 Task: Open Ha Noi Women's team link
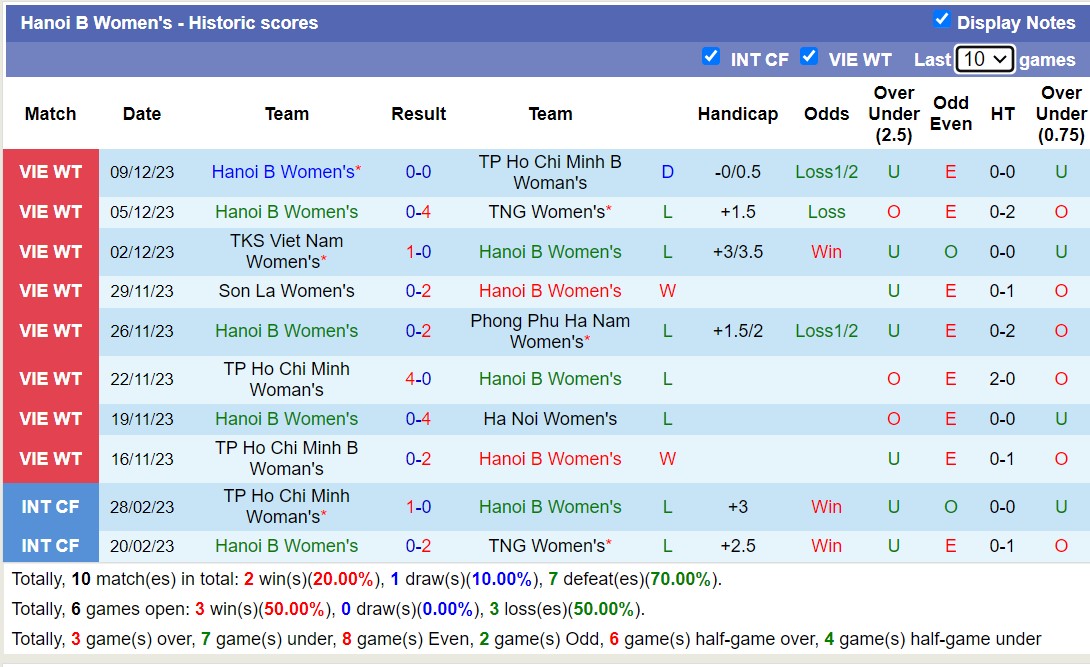click(550, 419)
